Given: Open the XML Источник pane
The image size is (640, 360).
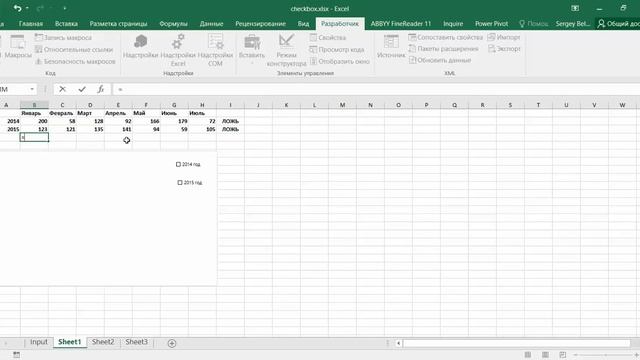Looking at the screenshot, I should [x=391, y=46].
